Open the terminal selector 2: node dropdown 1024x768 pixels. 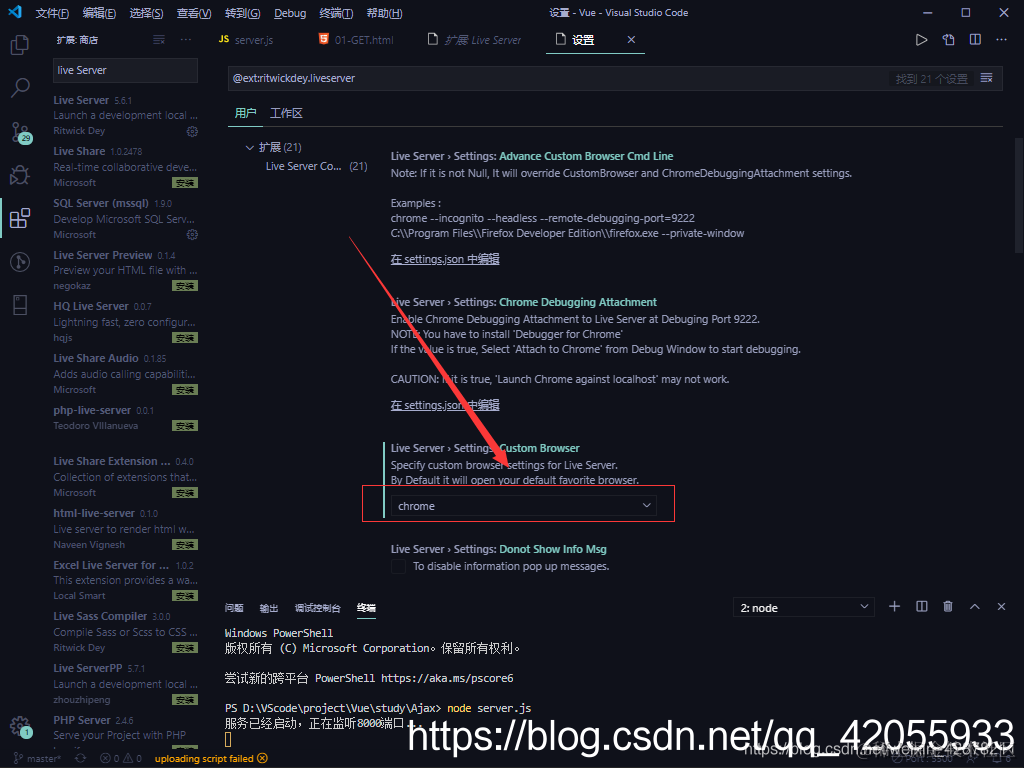click(803, 607)
